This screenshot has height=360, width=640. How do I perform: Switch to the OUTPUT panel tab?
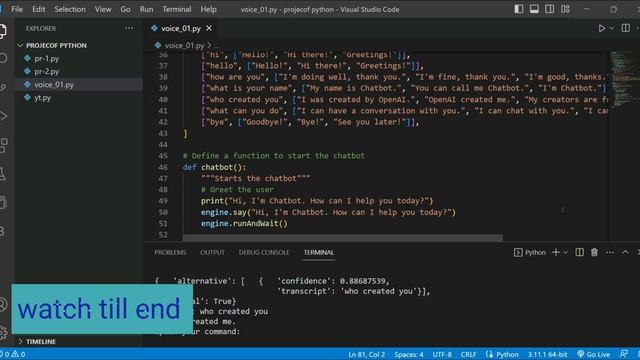click(212, 252)
